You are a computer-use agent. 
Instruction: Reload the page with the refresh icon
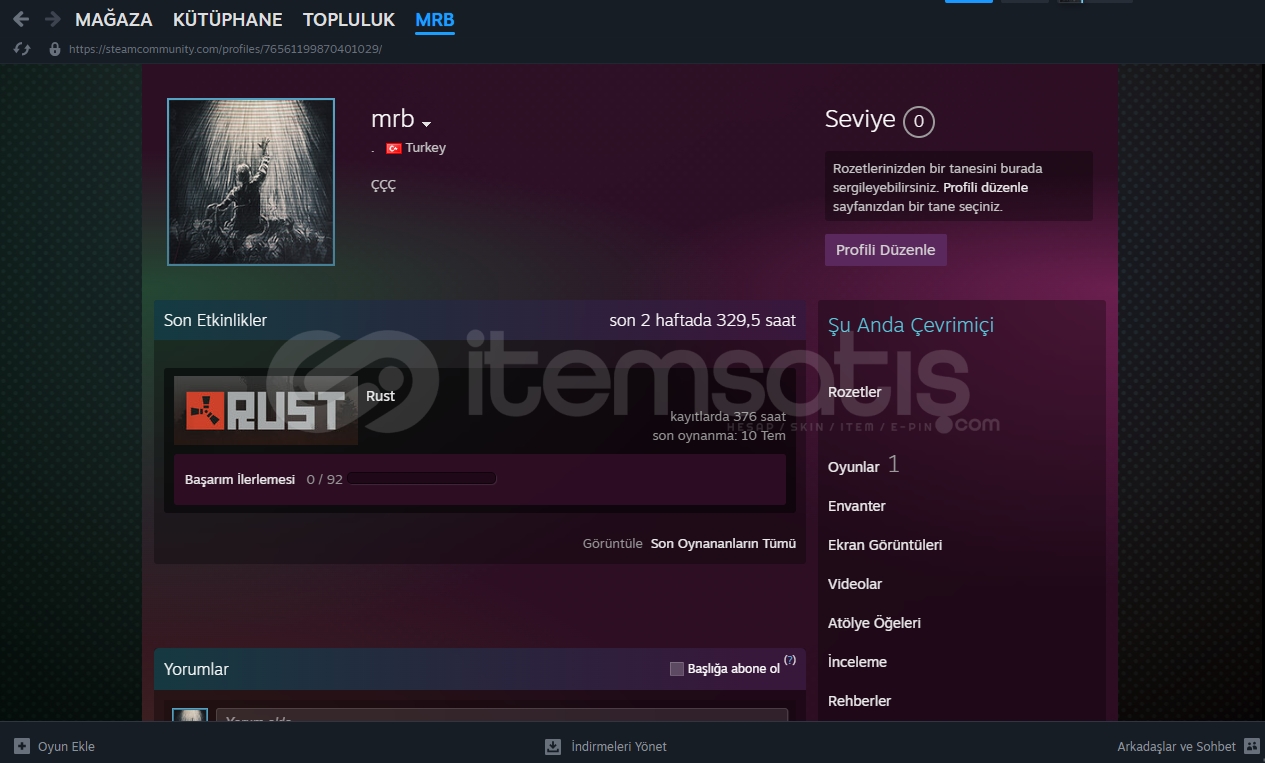(22, 48)
